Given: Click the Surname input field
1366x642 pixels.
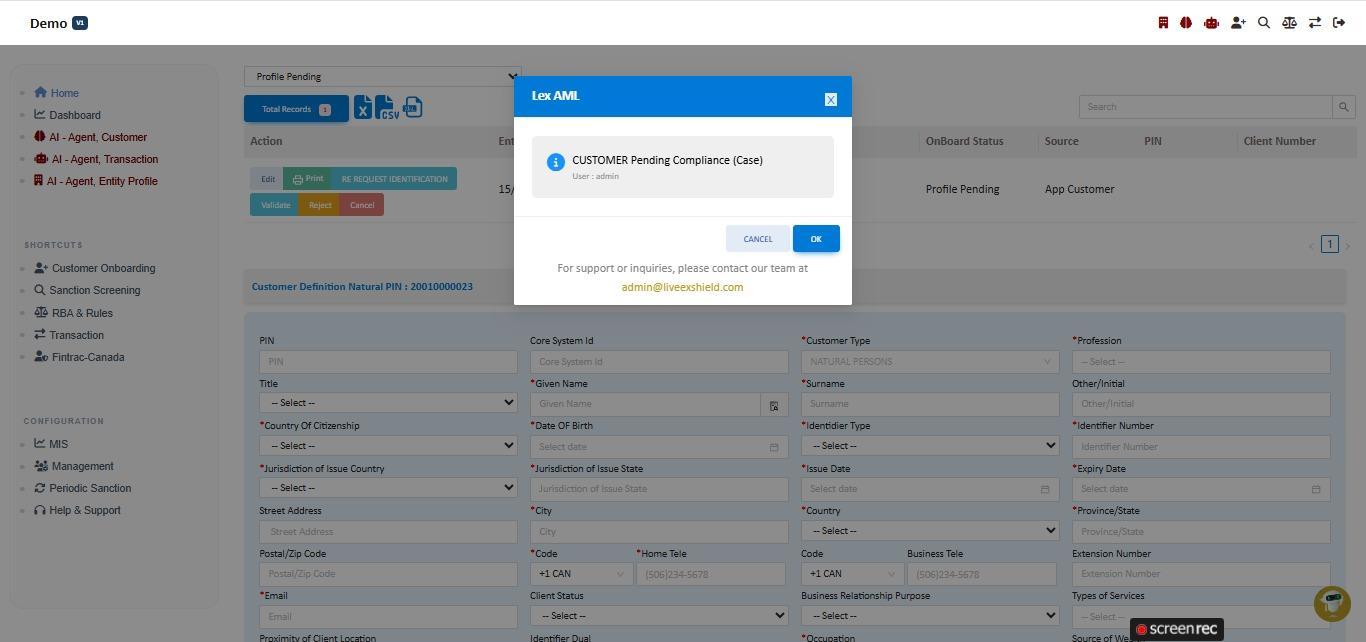Looking at the screenshot, I should point(930,404).
